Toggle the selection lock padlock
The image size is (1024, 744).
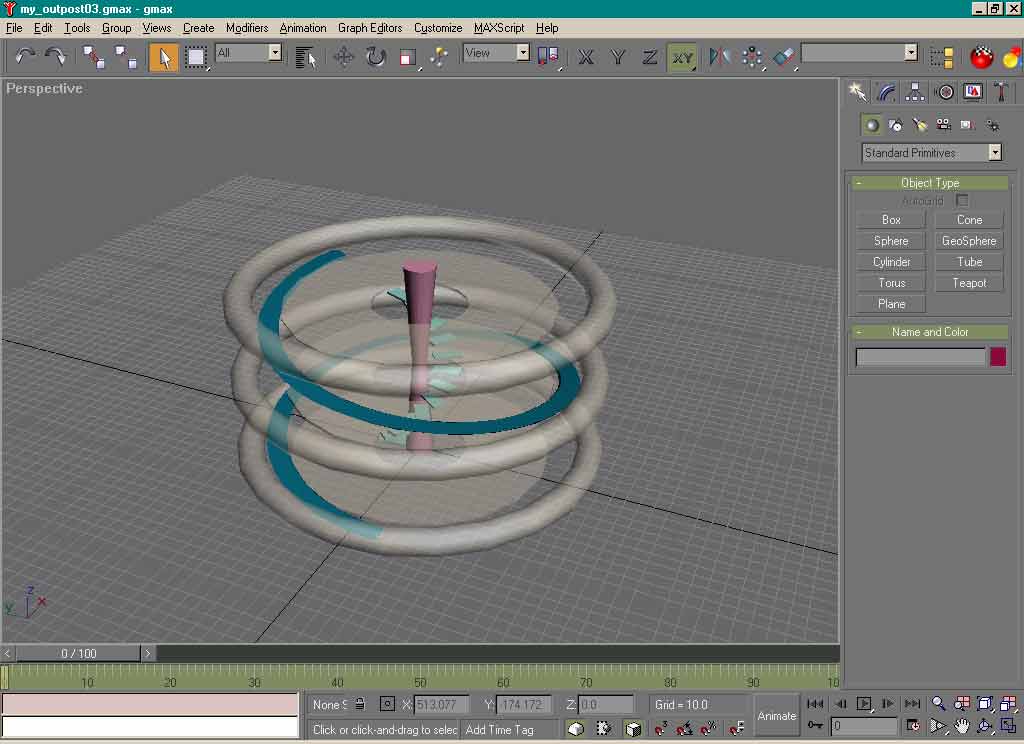(x=360, y=704)
